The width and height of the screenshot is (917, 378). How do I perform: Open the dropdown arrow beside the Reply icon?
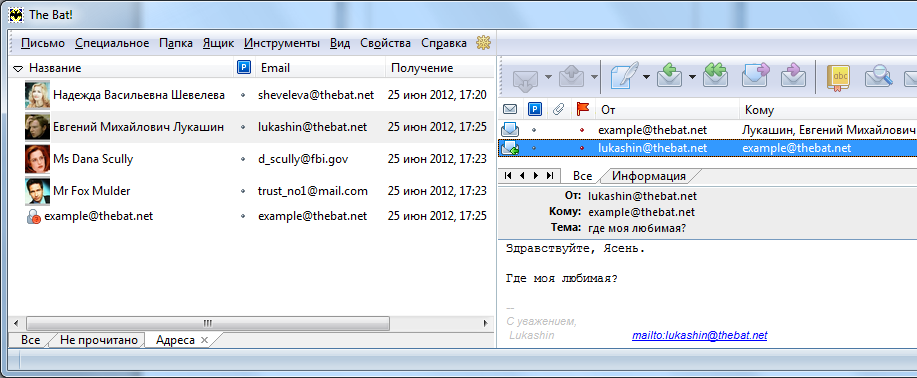(x=692, y=77)
